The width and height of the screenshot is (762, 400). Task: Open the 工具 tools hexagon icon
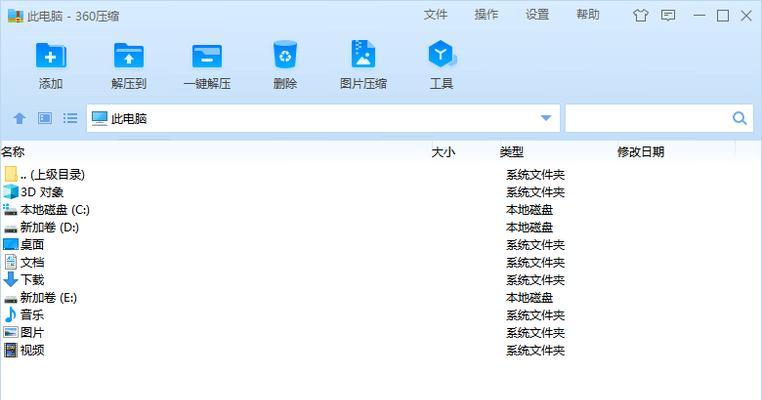[441, 54]
